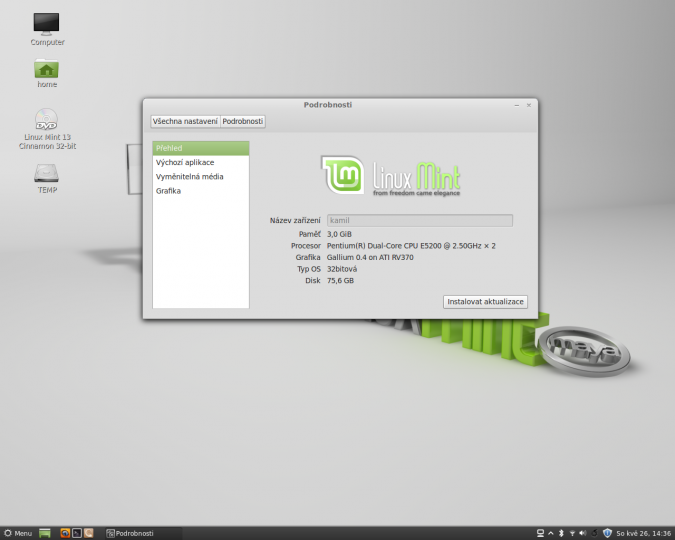Viewport: 675px width, 540px height.
Task: Open the home folder desktop icon
Action: tap(46, 73)
